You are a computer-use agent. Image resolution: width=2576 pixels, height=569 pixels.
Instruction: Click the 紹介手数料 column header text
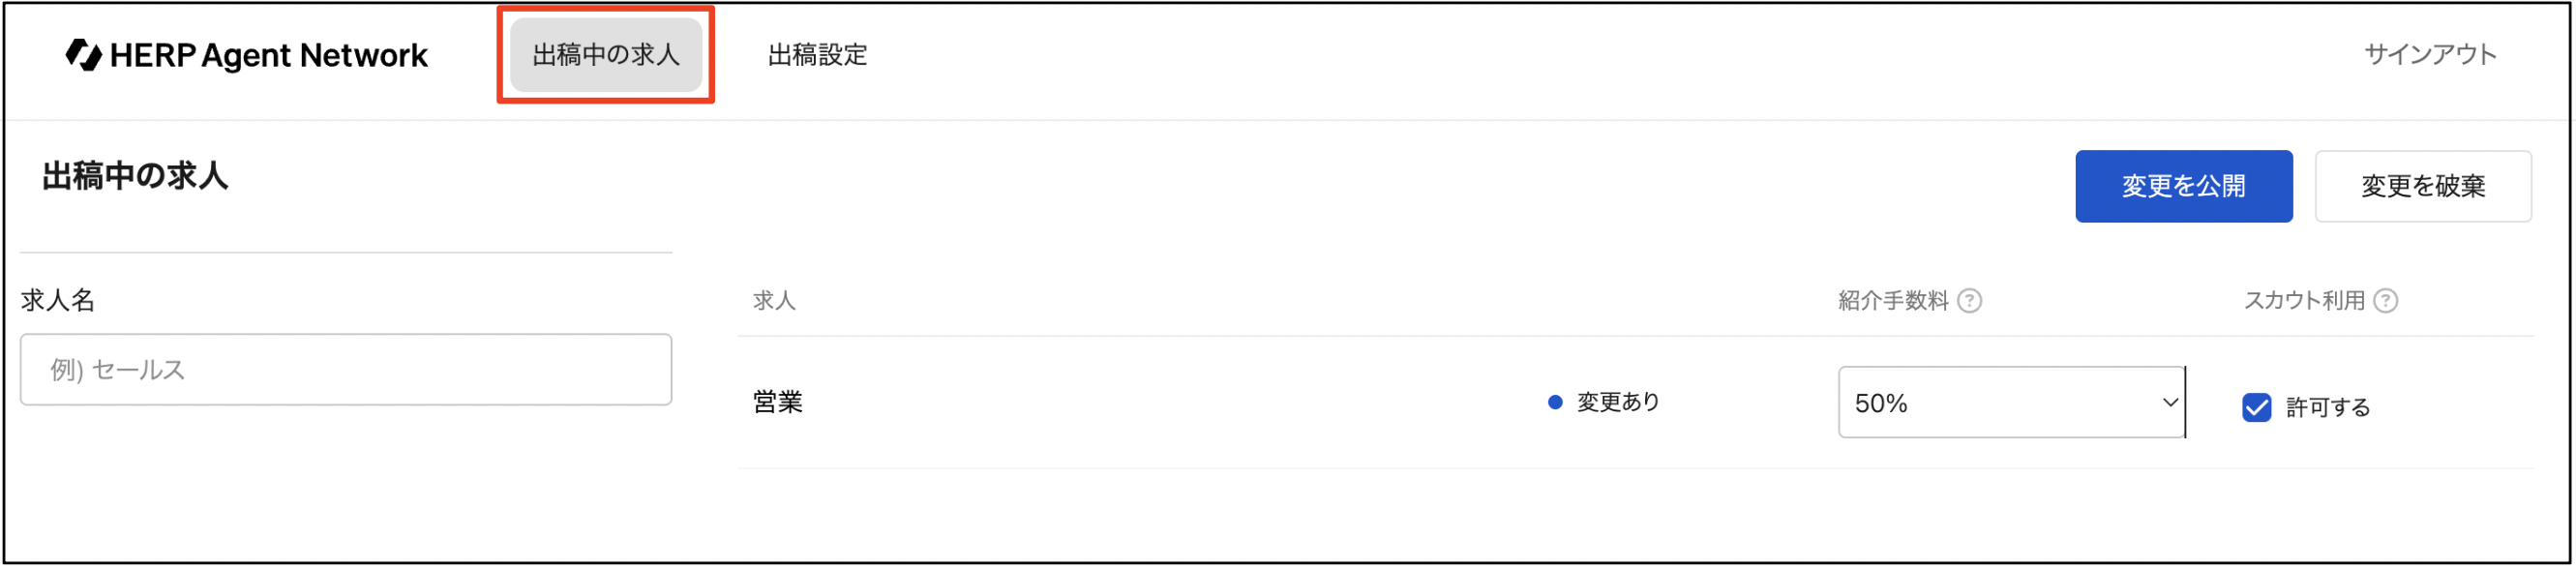pos(1893,301)
